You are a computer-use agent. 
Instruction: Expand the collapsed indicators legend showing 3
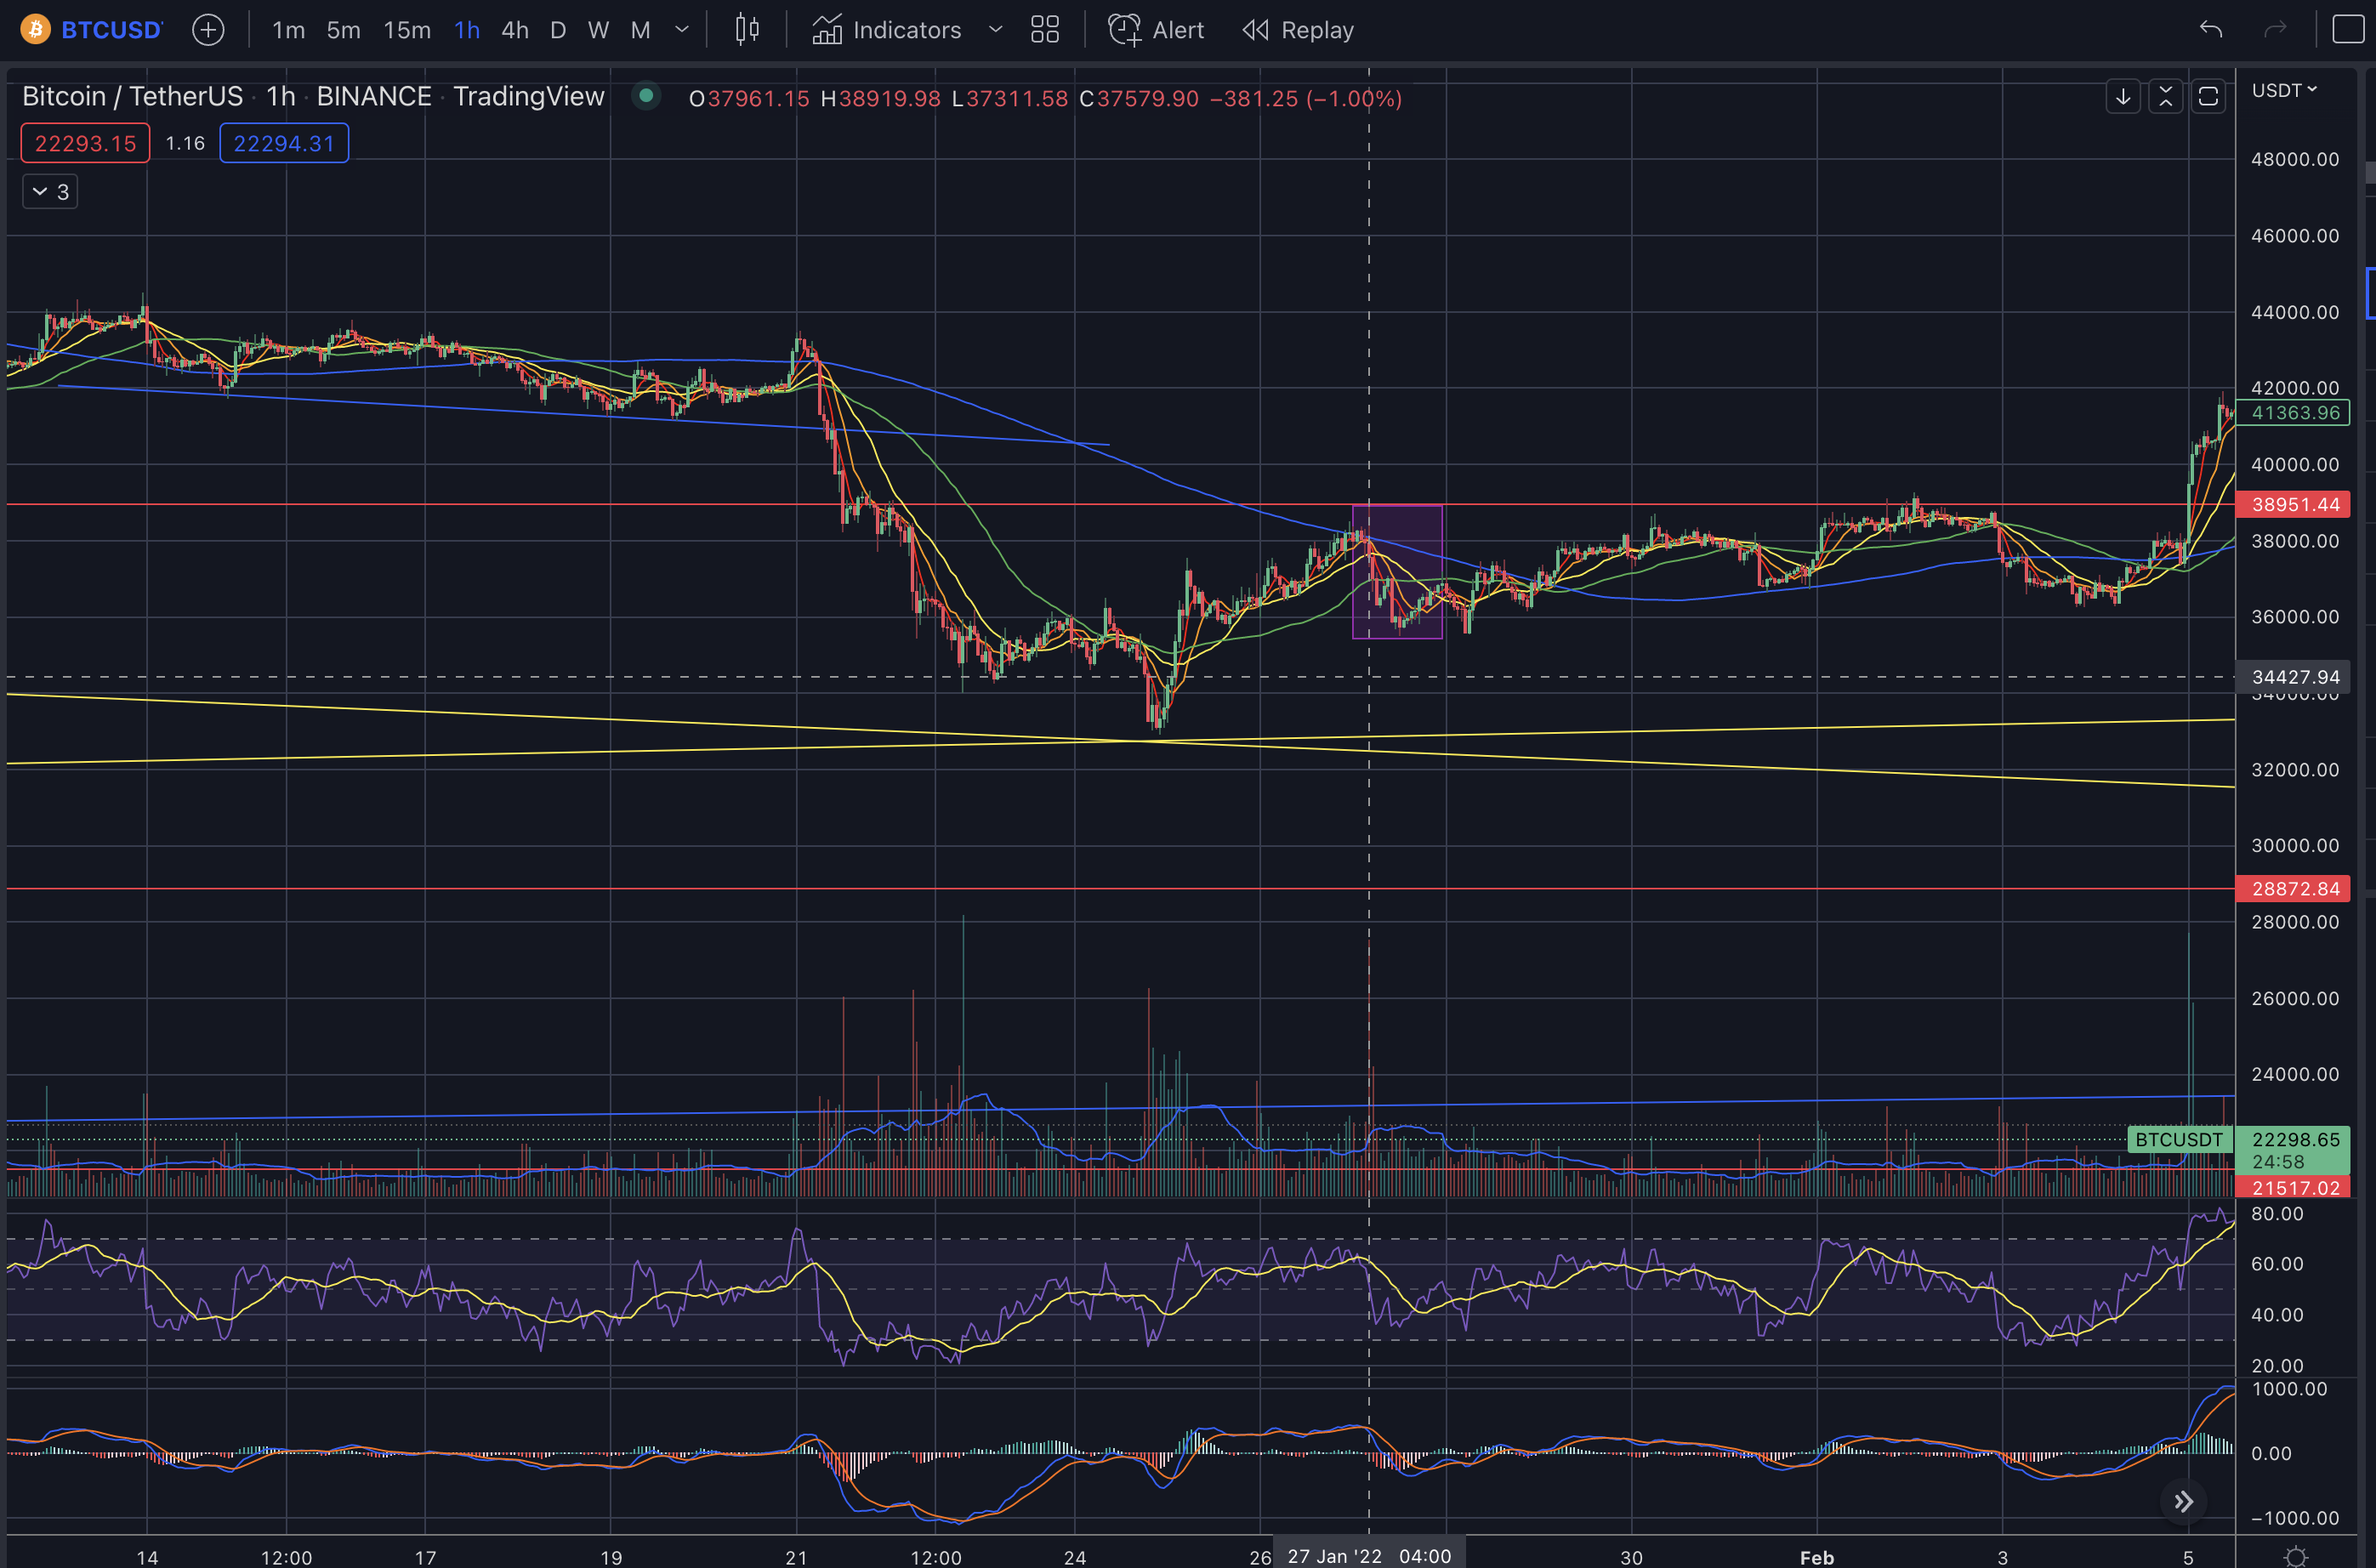tap(50, 192)
